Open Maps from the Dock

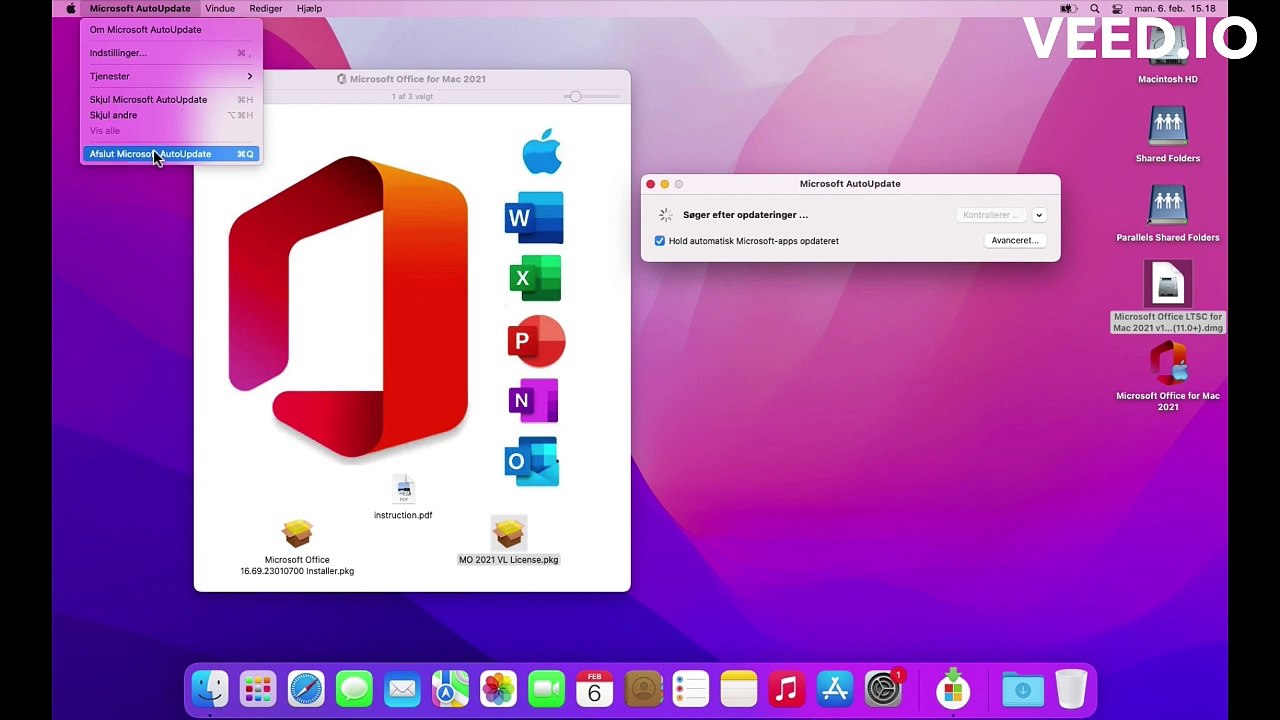[450, 689]
